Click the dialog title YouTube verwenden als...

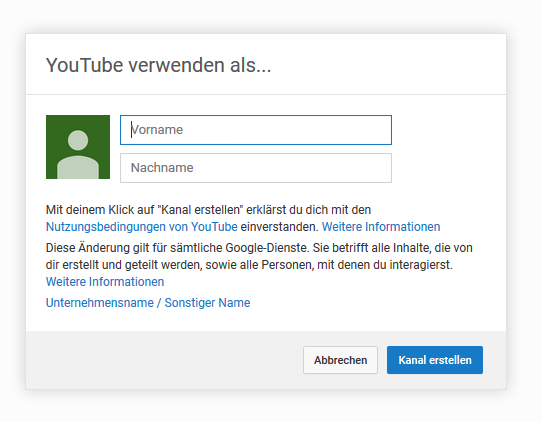(158, 65)
